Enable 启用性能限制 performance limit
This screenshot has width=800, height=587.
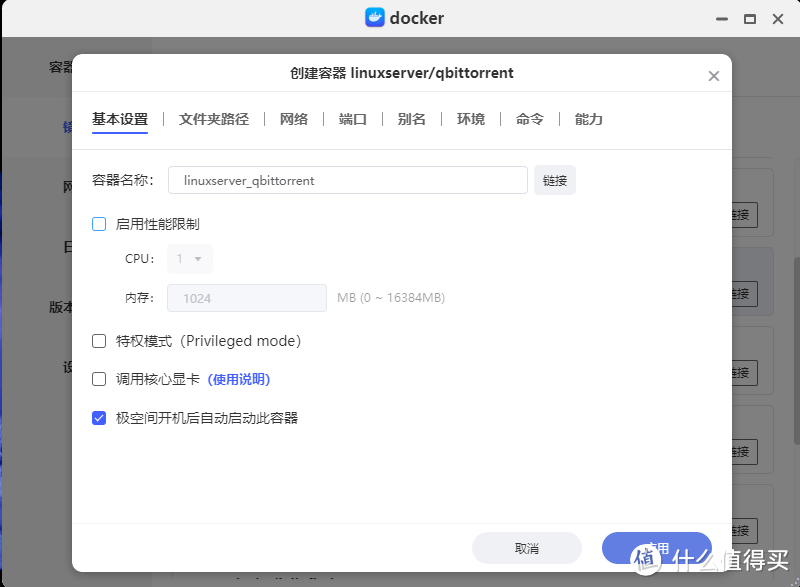click(x=99, y=224)
